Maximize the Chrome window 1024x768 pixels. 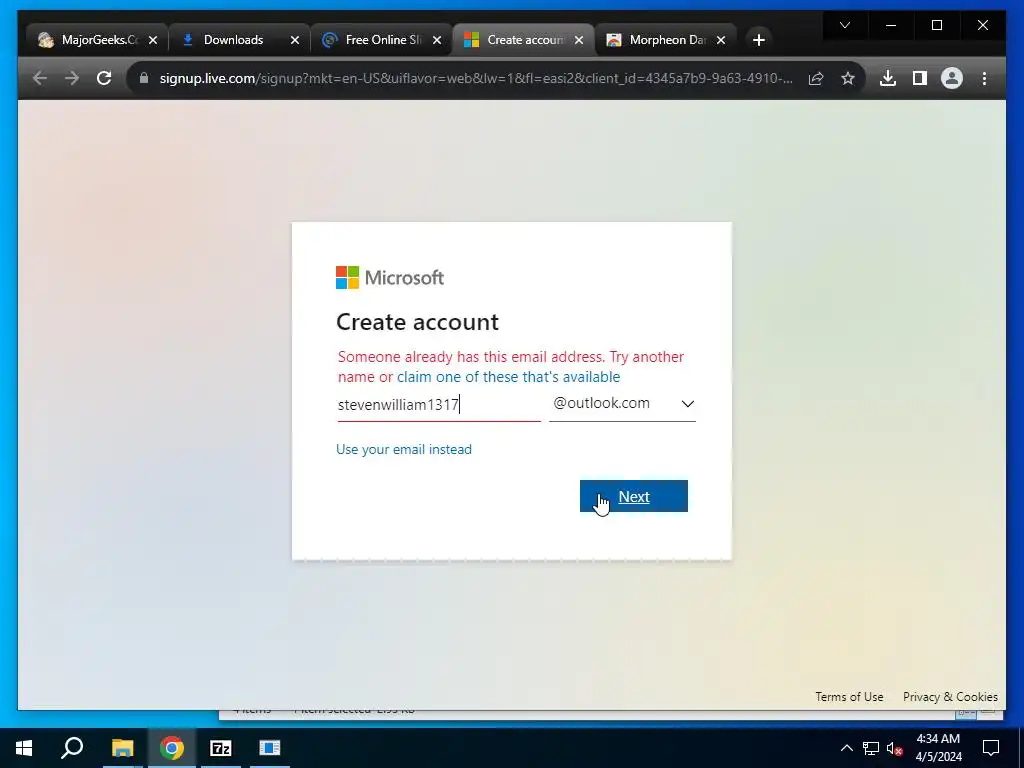(x=936, y=25)
